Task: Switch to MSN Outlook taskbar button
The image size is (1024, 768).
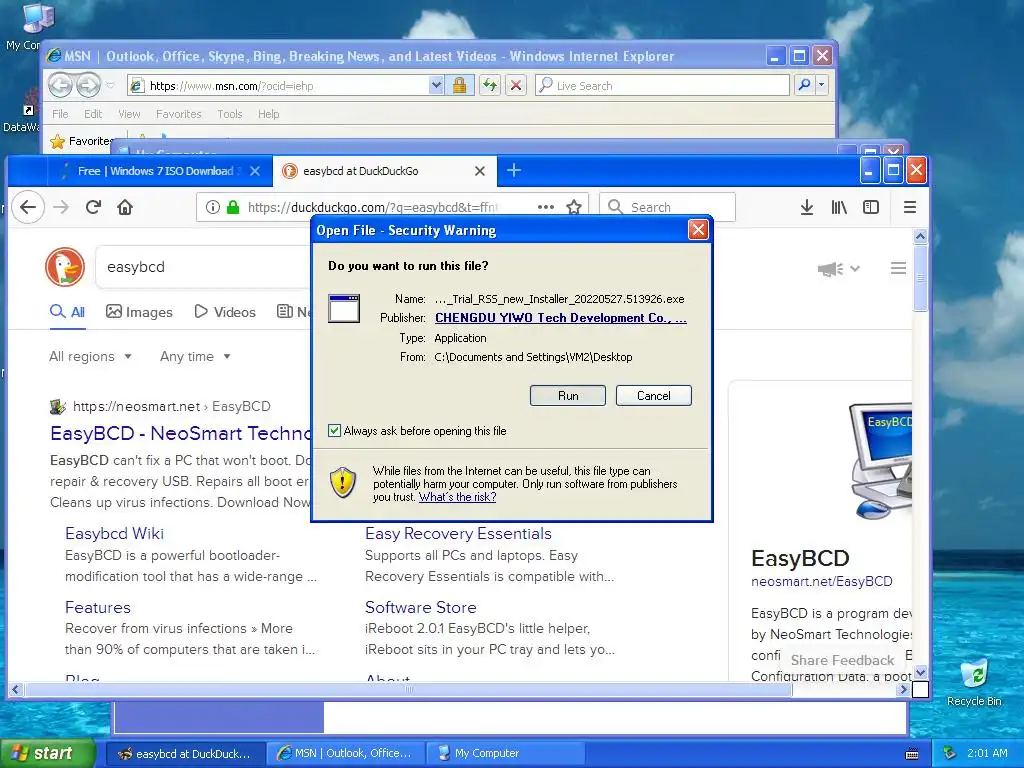Action: coord(346,754)
